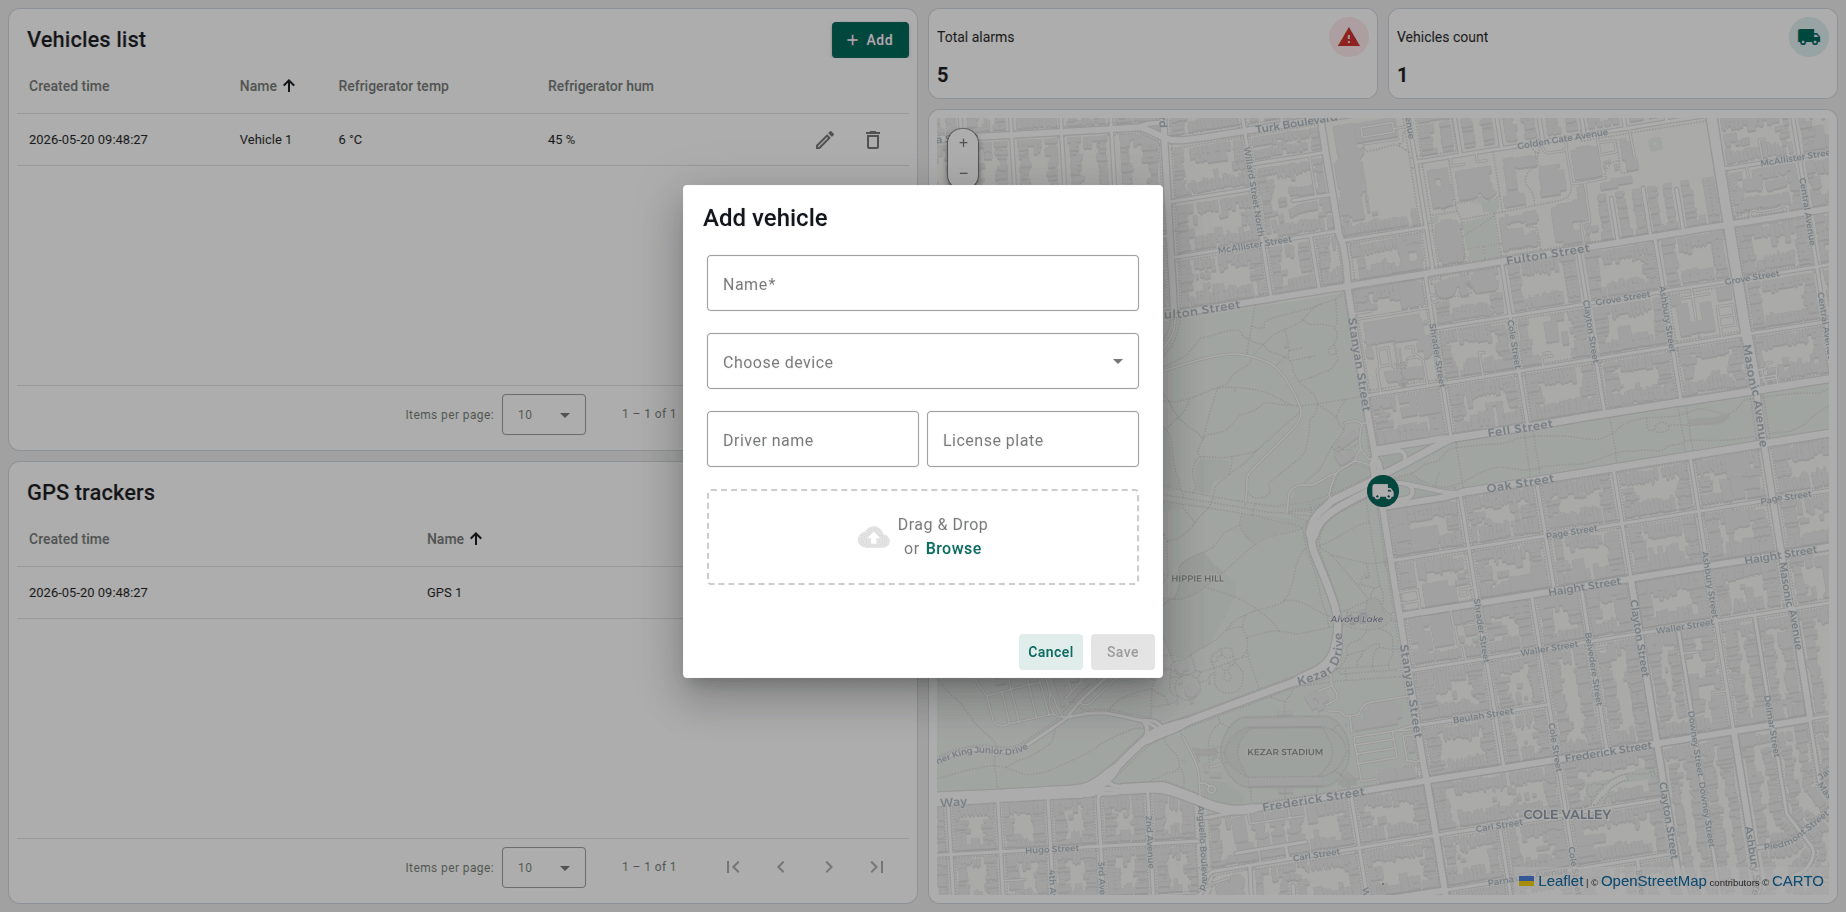The image size is (1846, 912).
Task: Click the Vehicles count value 1
Action: click(x=1402, y=75)
